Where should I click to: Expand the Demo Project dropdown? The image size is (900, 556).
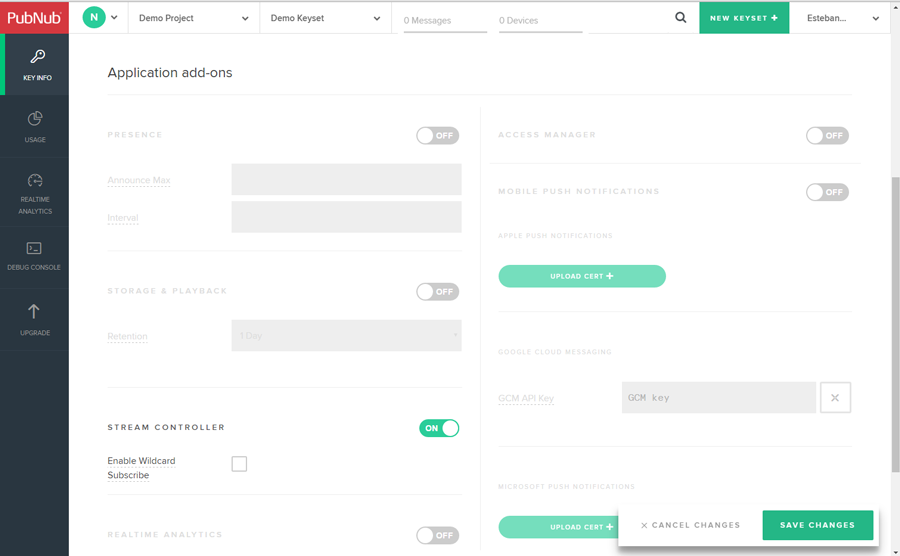[x=194, y=18]
